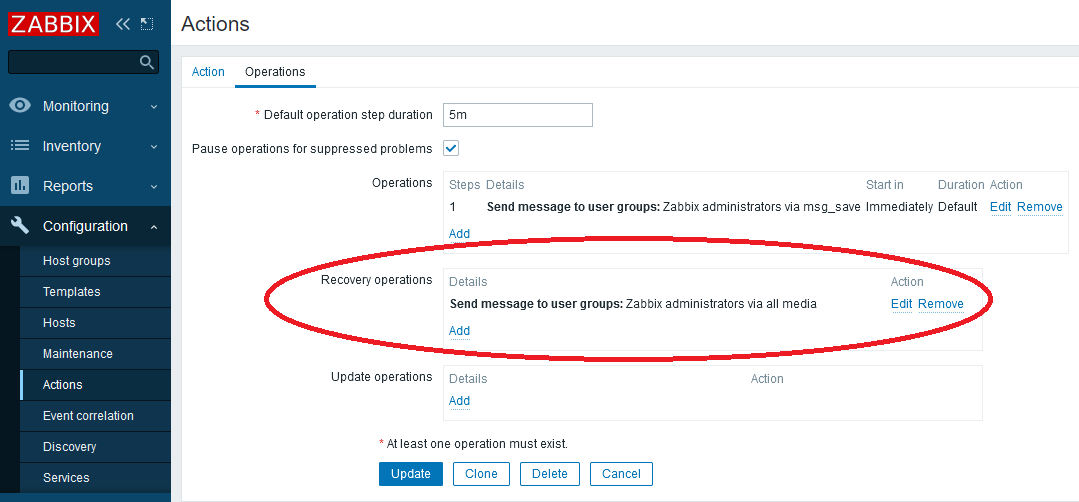This screenshot has height=502, width=1079.
Task: Collapse the Configuration menu chevron
Action: (154, 227)
